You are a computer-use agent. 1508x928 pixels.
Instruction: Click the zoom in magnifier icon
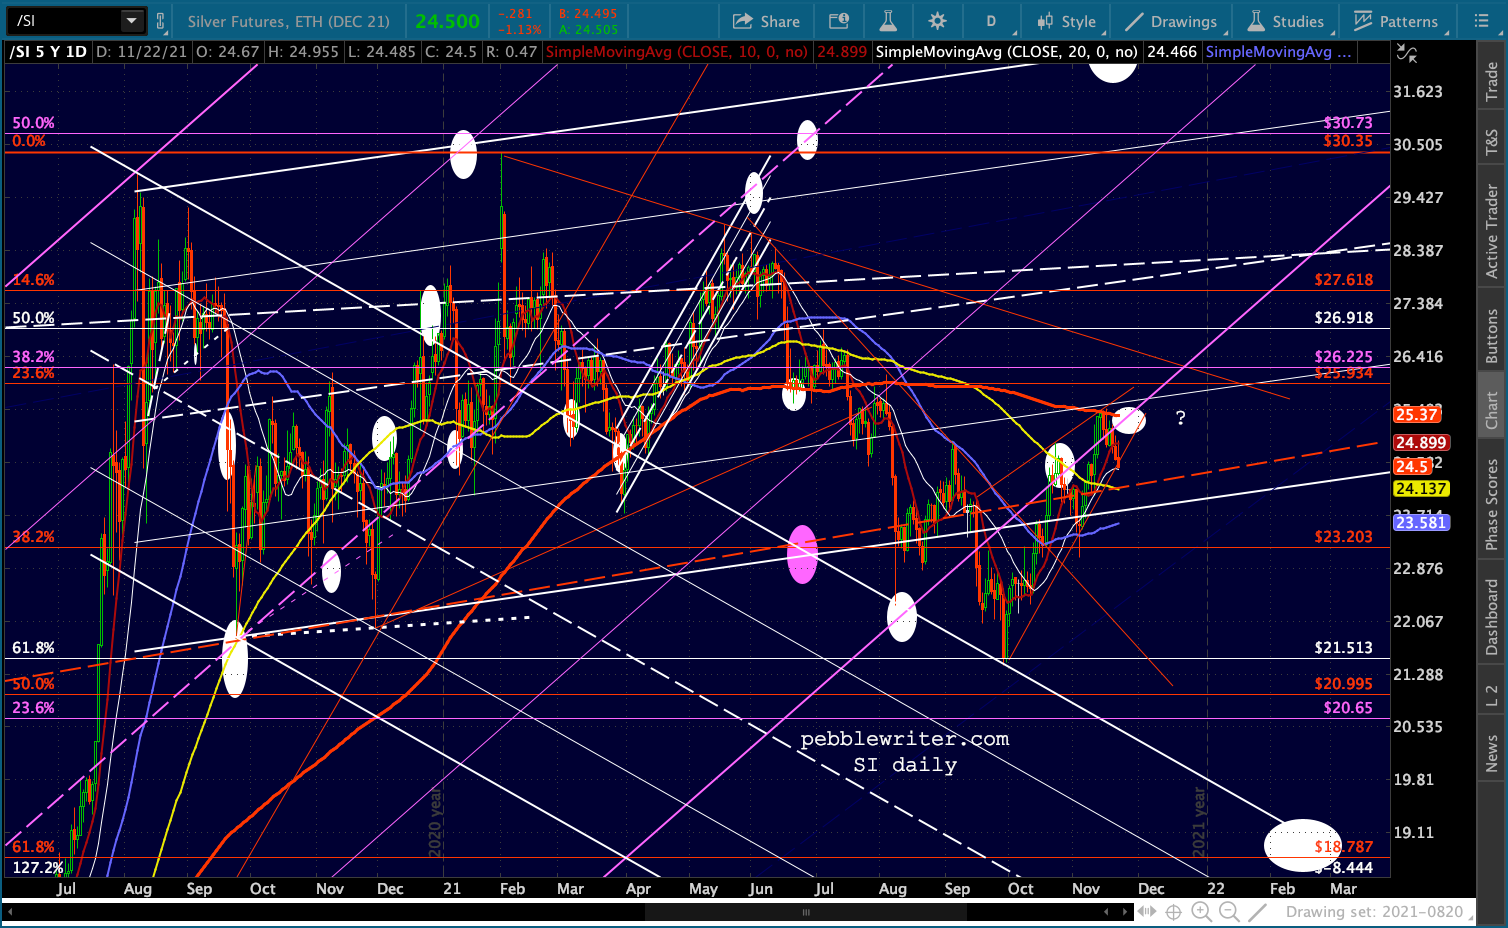[x=1201, y=912]
